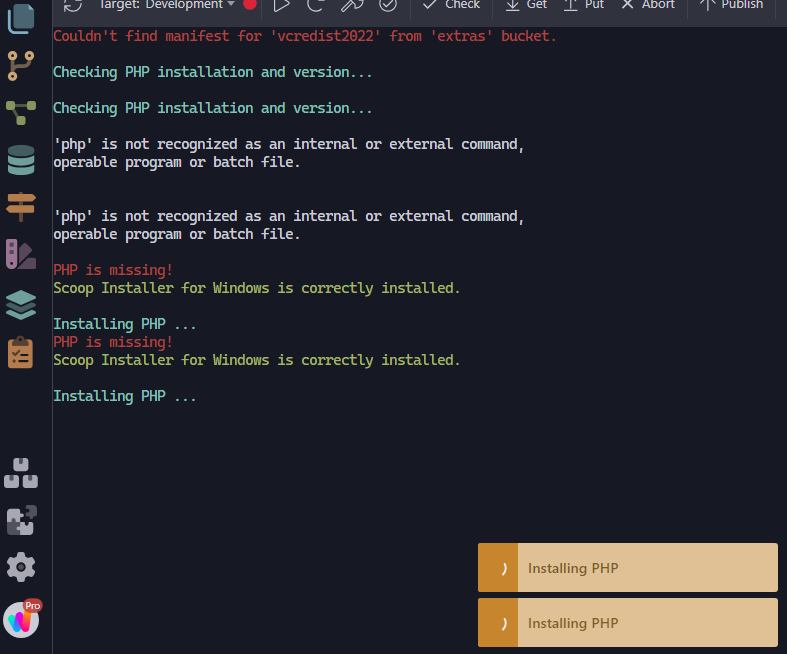Click the Check button

451,5
